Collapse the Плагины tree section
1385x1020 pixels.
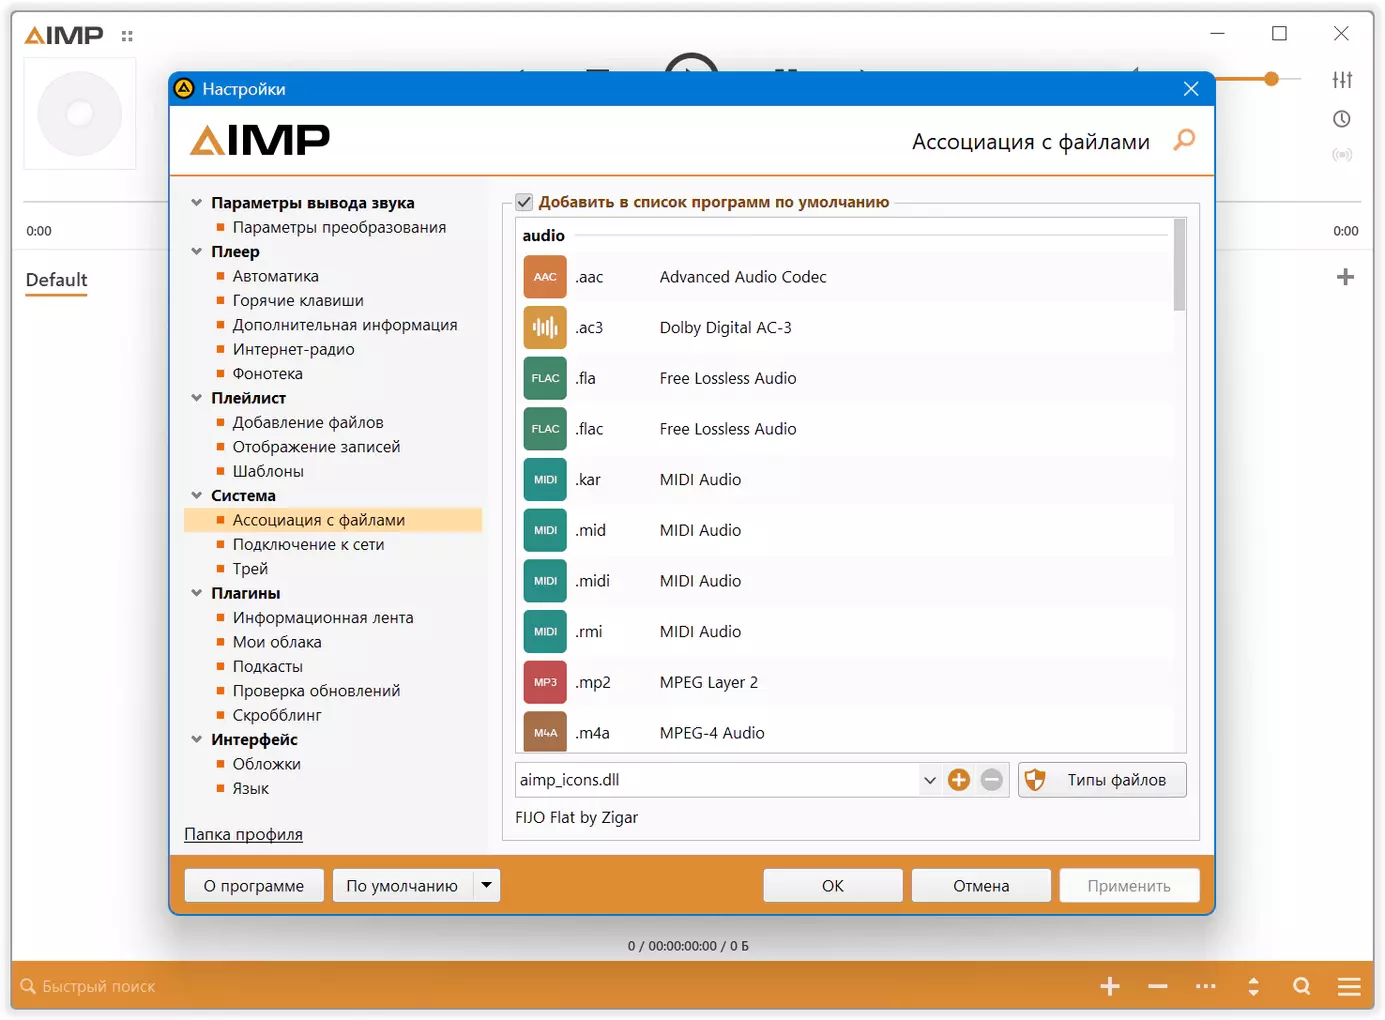pyautogui.click(x=197, y=593)
